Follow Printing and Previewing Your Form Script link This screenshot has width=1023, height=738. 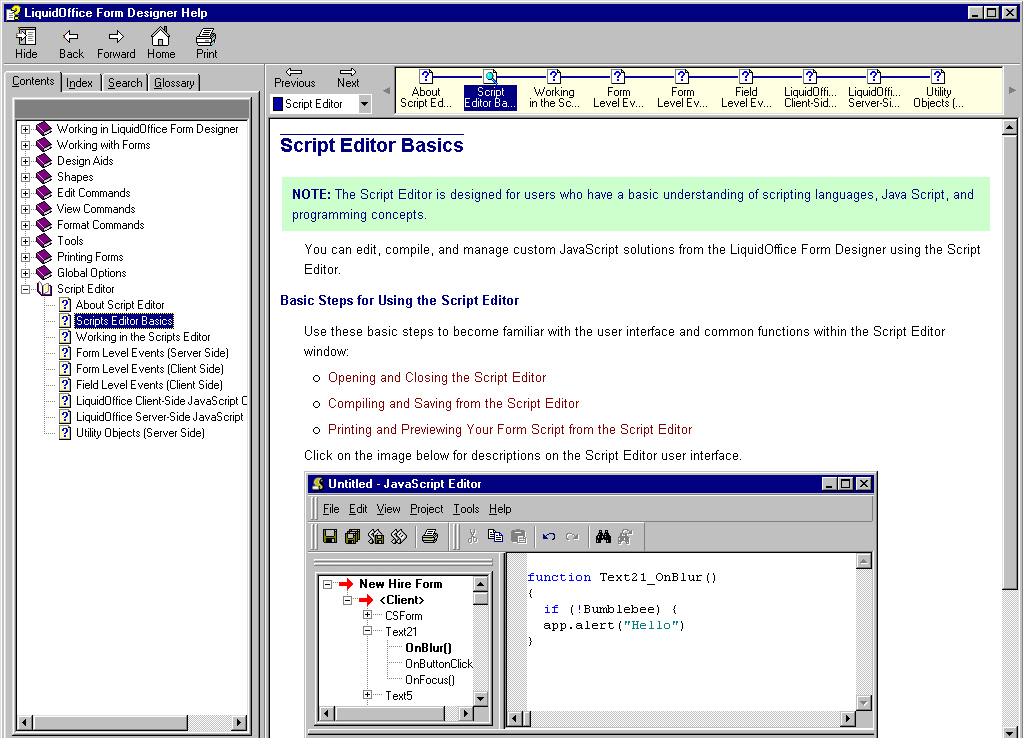tap(510, 429)
